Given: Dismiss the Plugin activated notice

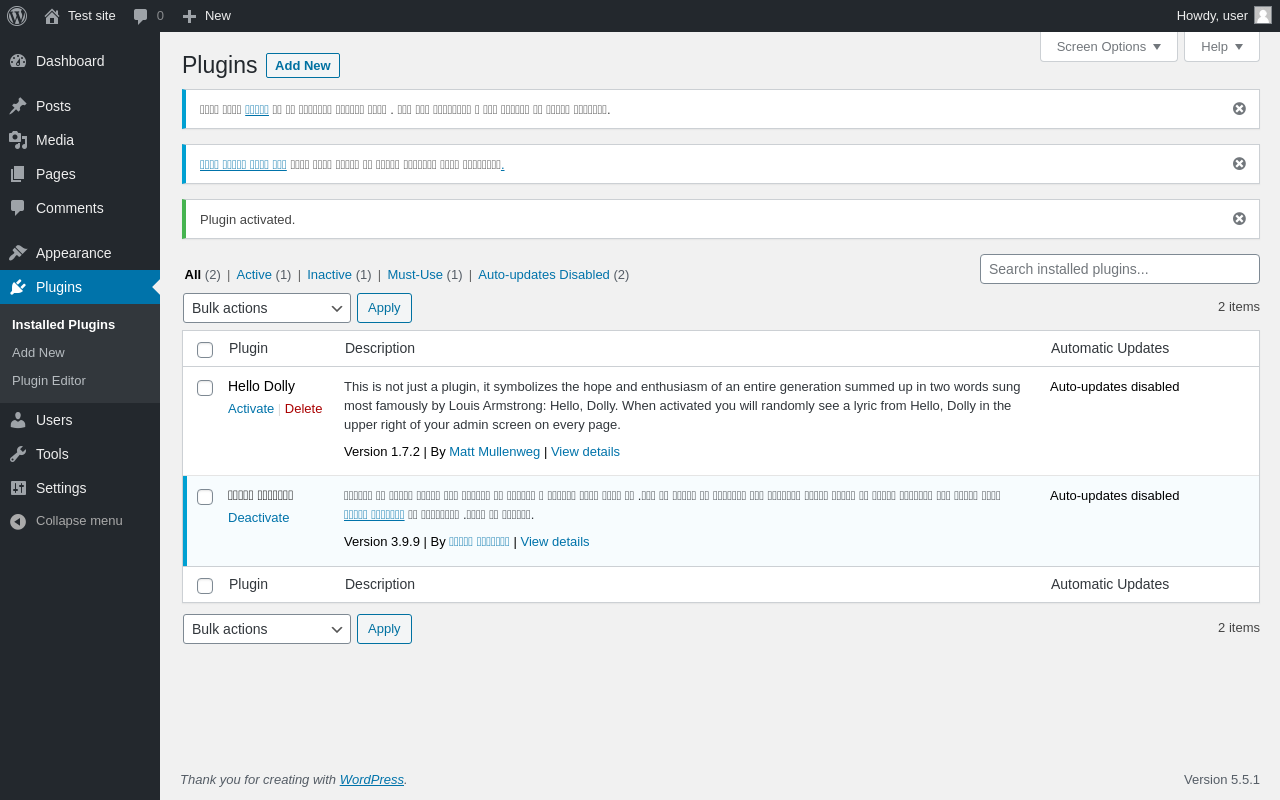Looking at the screenshot, I should point(1239,219).
